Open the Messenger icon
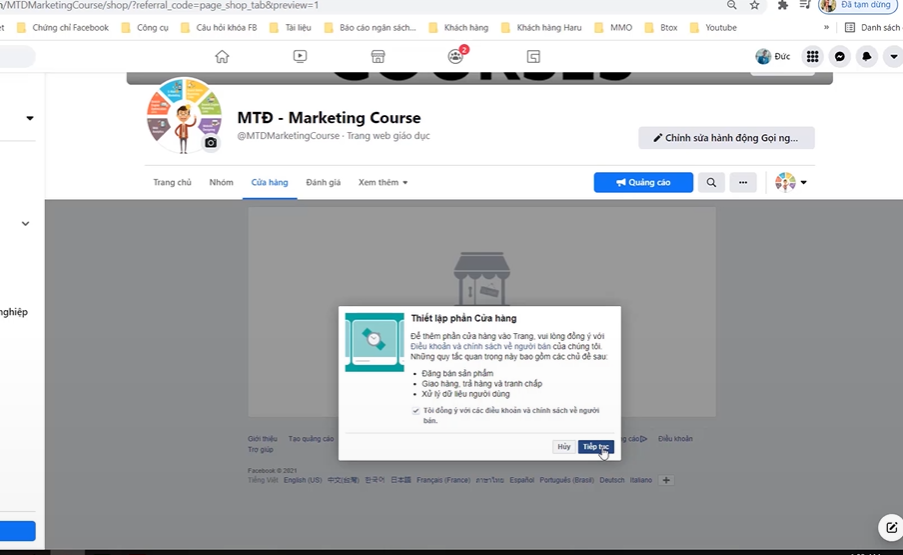The image size is (903, 555). pyautogui.click(x=840, y=56)
